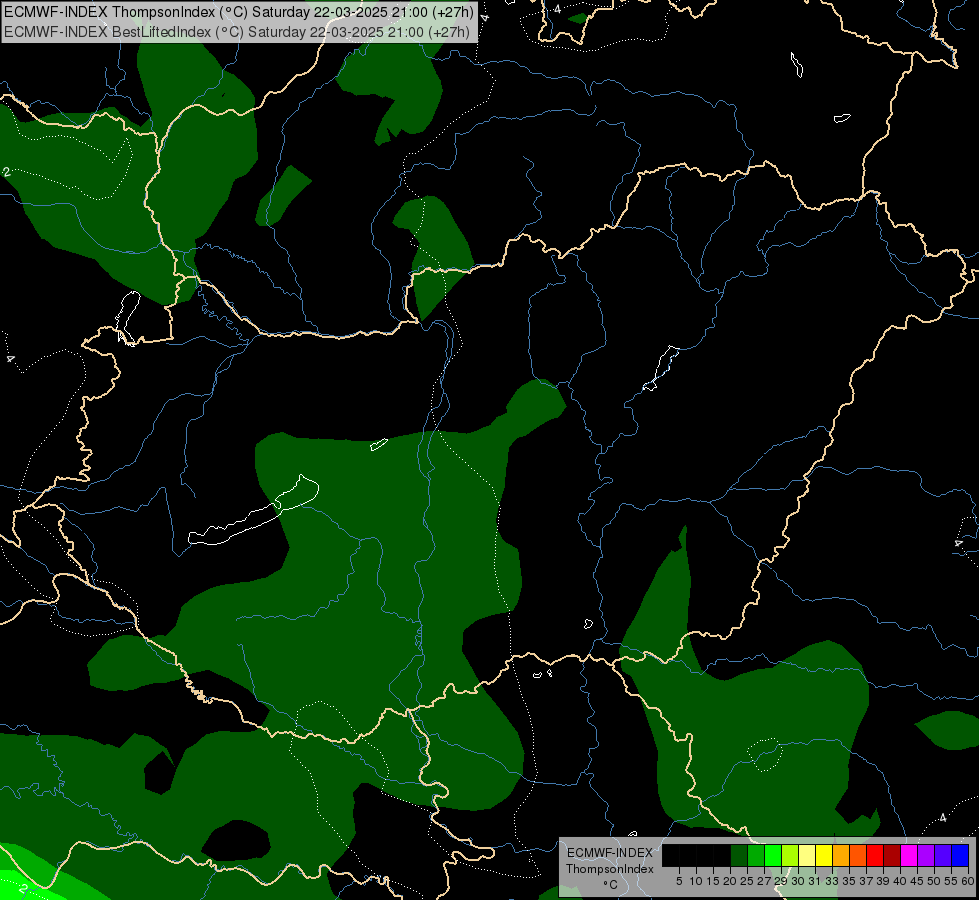Click the legend tick label 40
Screen dimensions: 979x900
tap(900, 881)
